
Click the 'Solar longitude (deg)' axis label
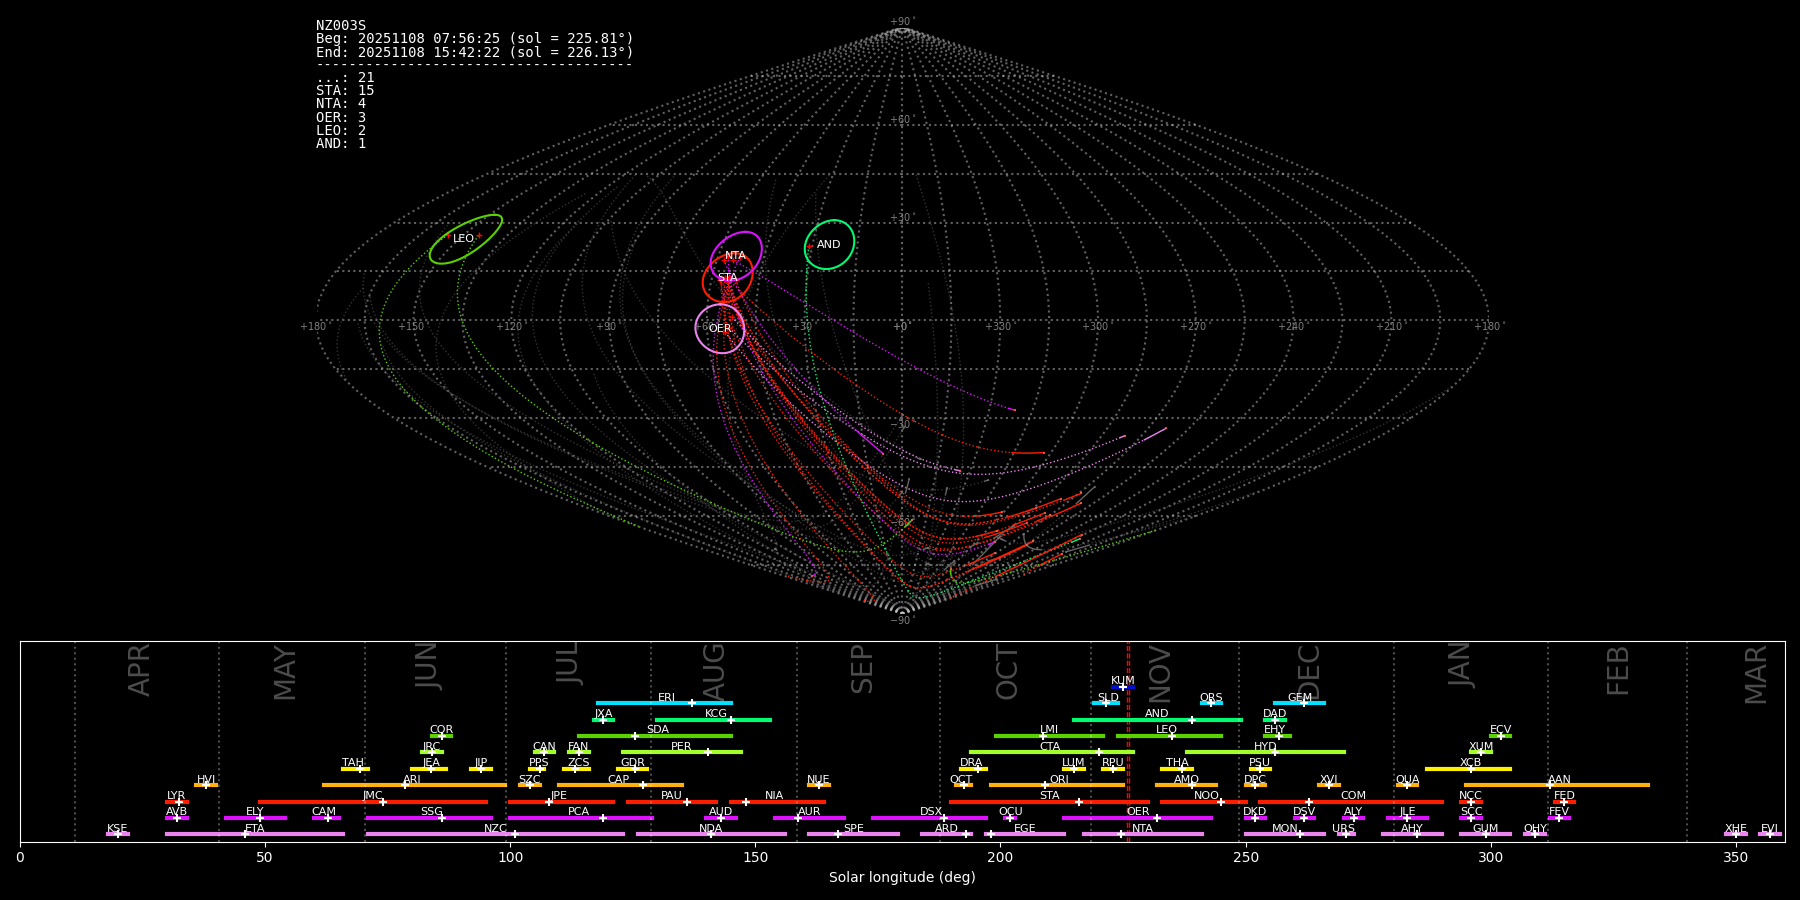click(x=902, y=877)
